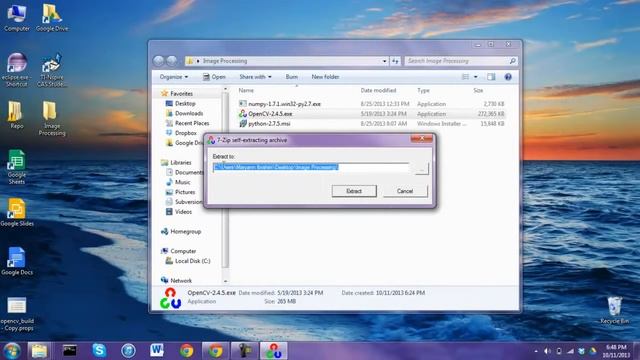Viewport: 640px width, 360px height.
Task: Select the TI-Nspire CAS Student desktop icon
Action: pyautogui.click(x=52, y=70)
